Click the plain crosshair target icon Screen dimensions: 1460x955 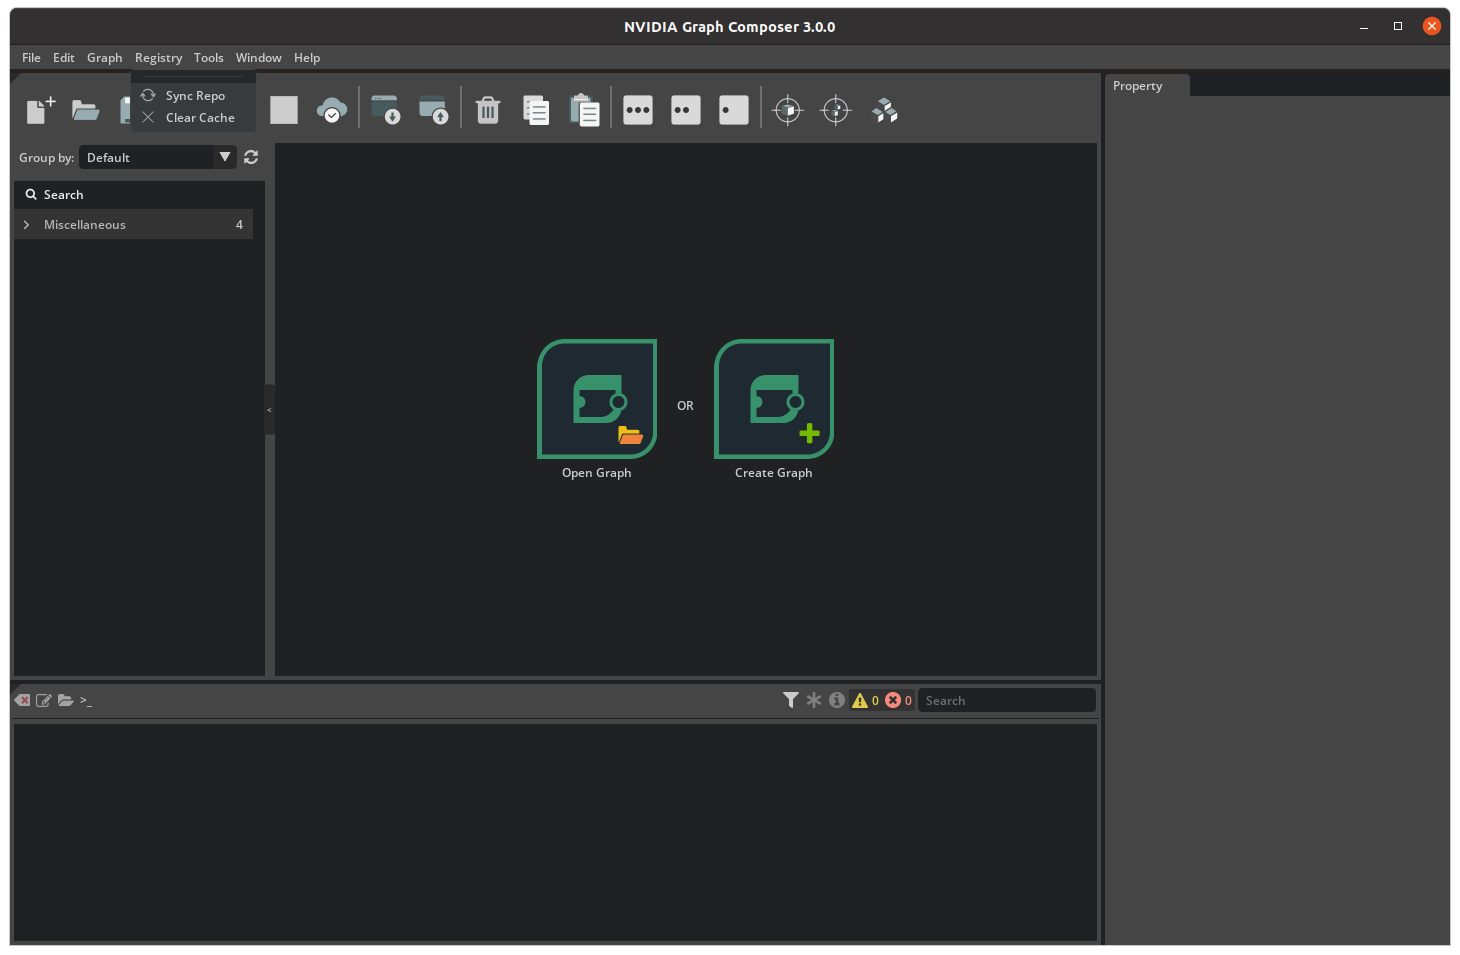tap(836, 110)
